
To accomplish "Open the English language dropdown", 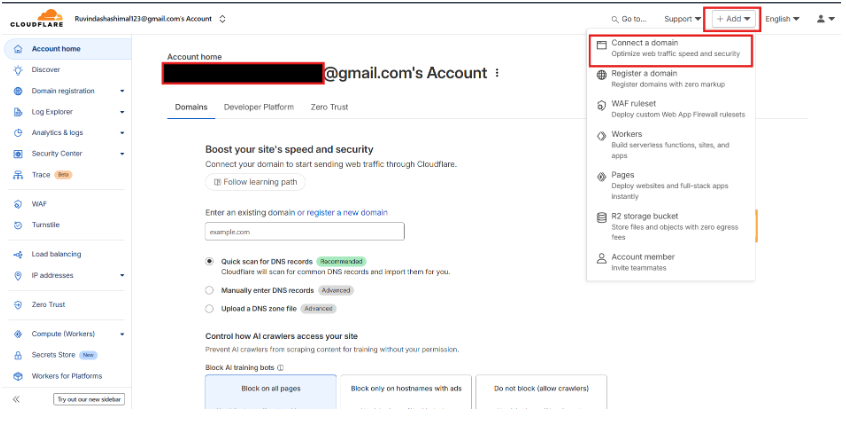I will click(x=782, y=19).
